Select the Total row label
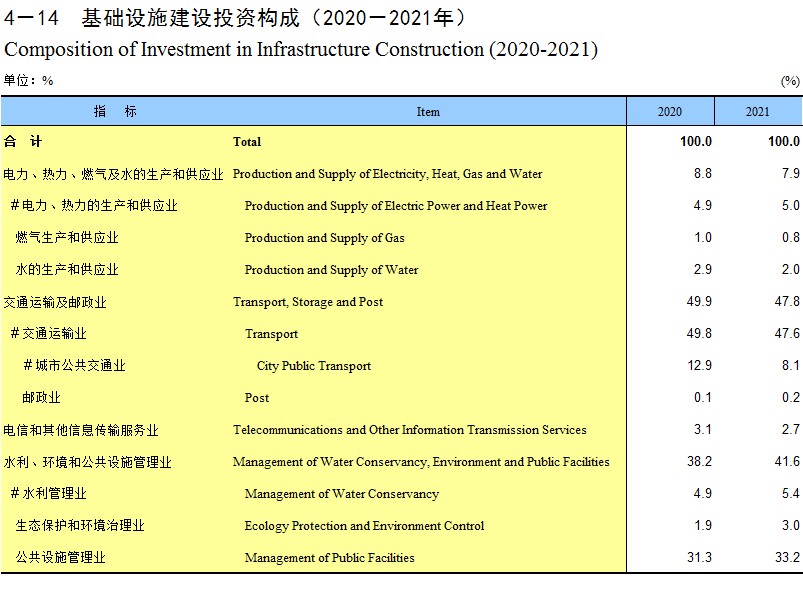 pos(247,142)
